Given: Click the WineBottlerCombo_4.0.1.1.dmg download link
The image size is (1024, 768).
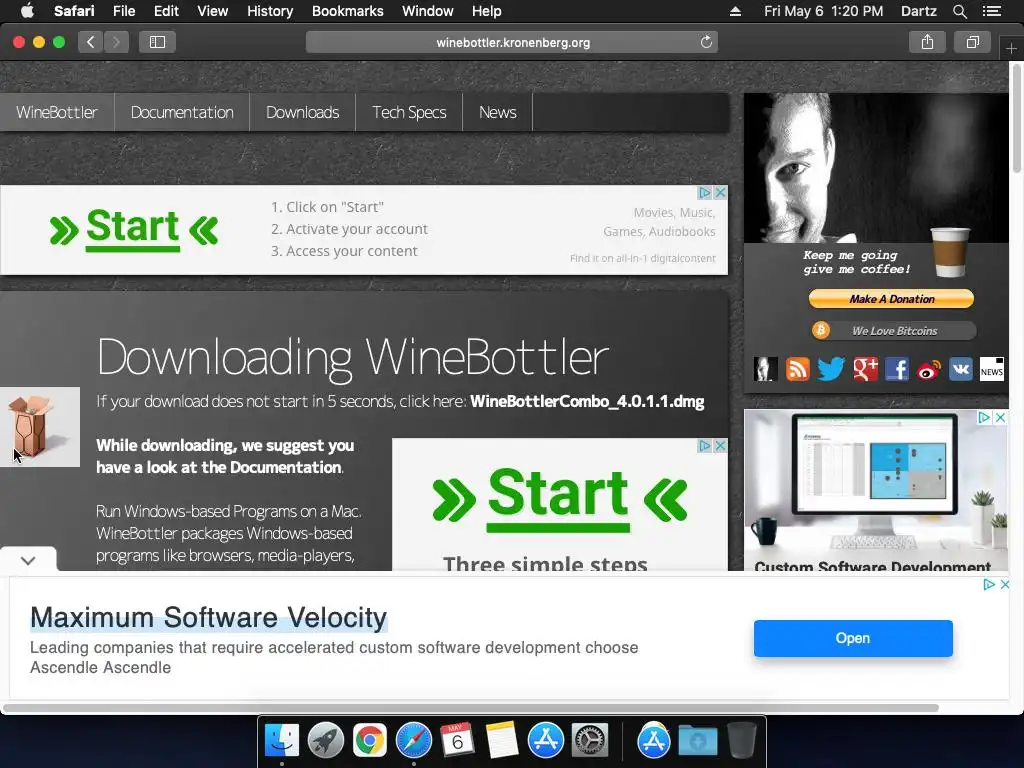Looking at the screenshot, I should [x=587, y=401].
